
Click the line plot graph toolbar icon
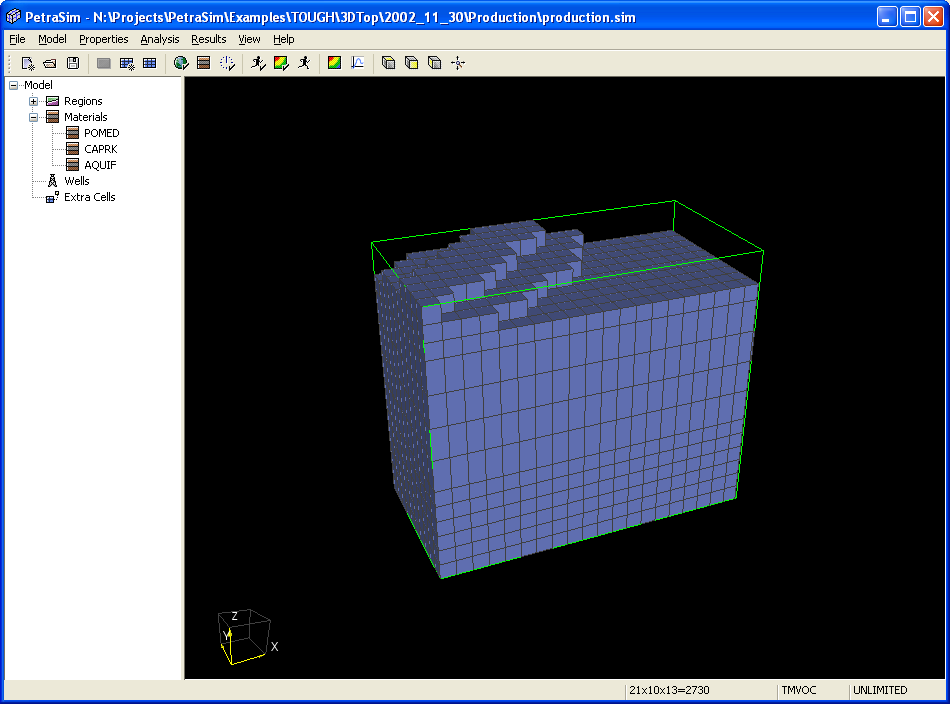click(x=357, y=63)
